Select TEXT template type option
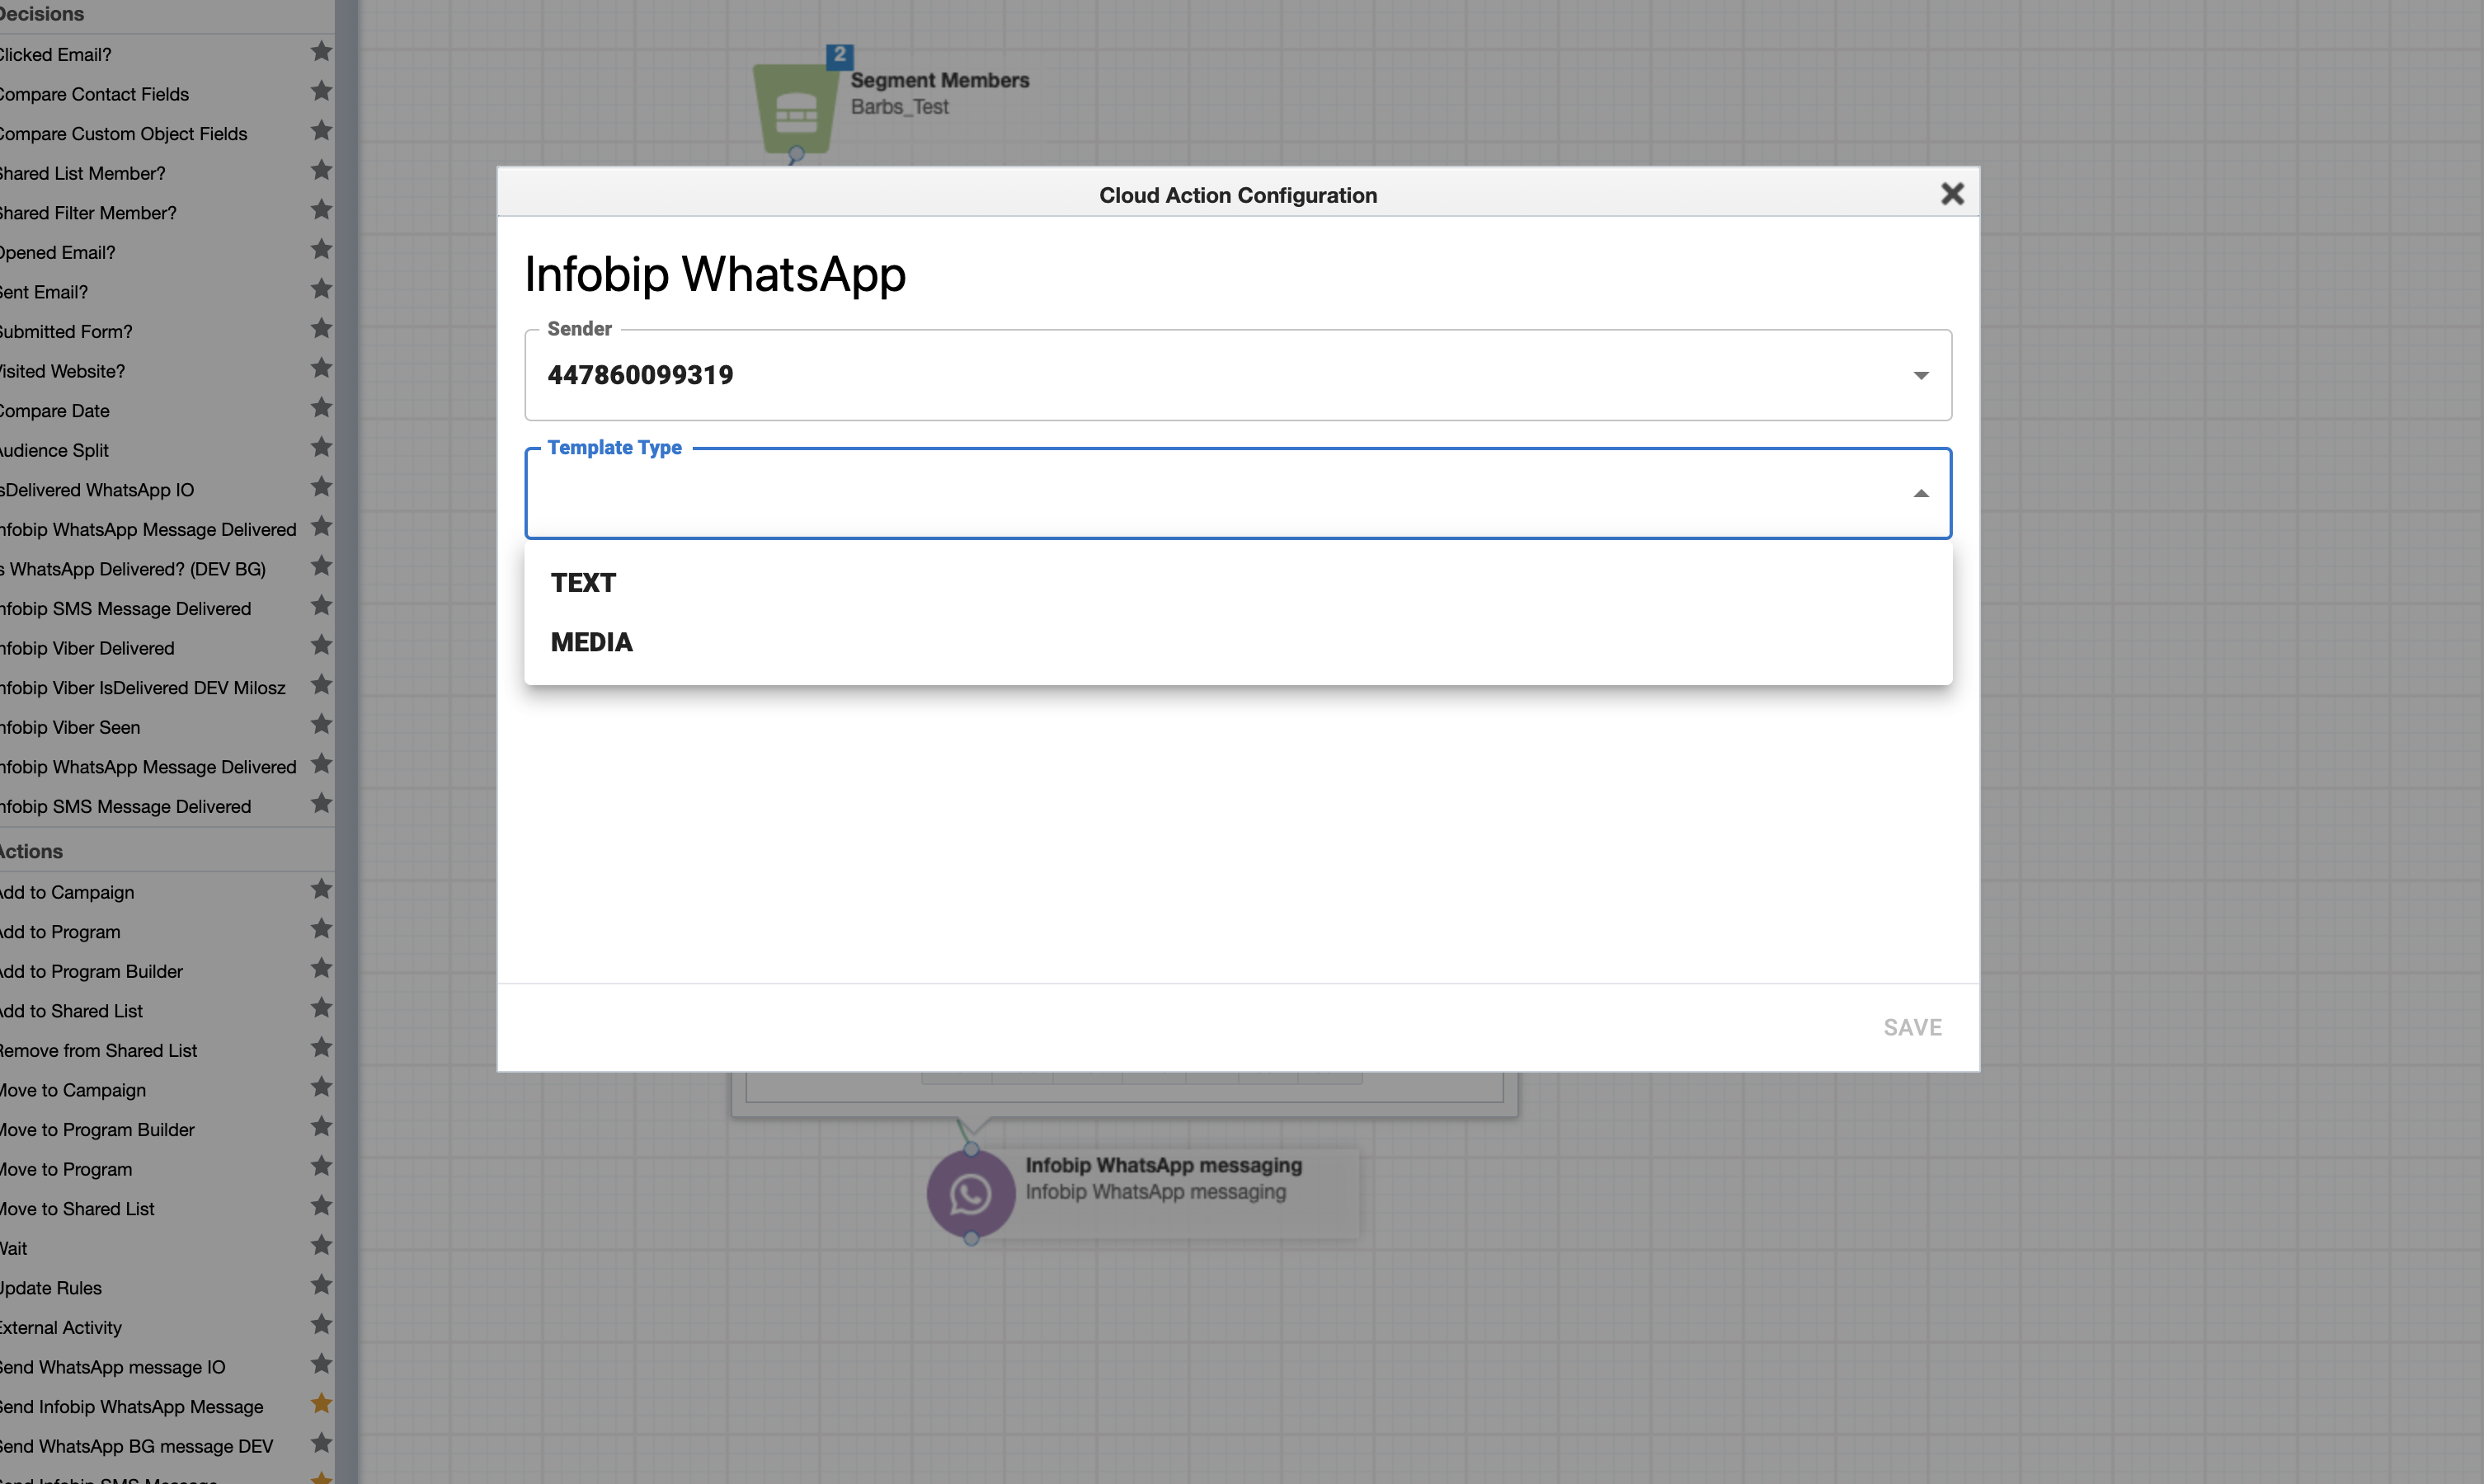2484x1484 pixels. 584,583
